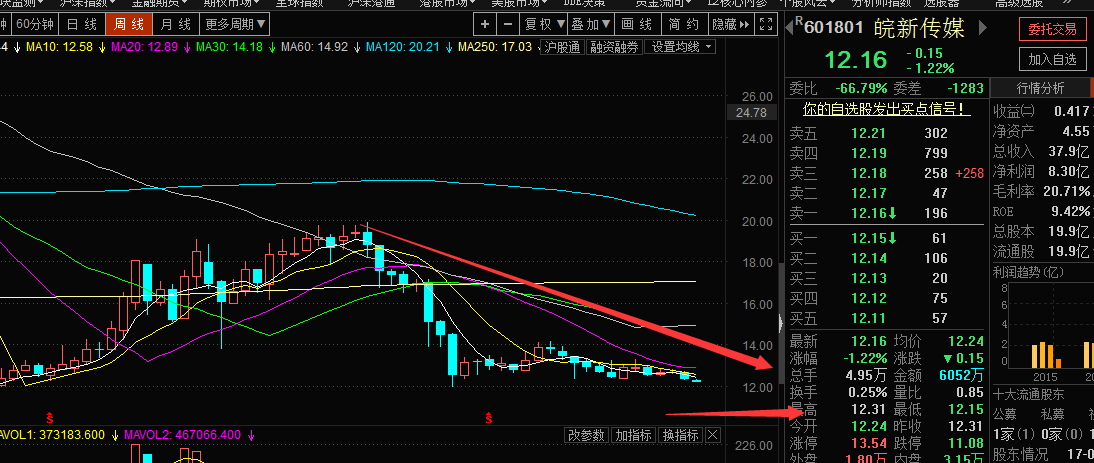Close the volume indicator pane X icon

point(712,435)
